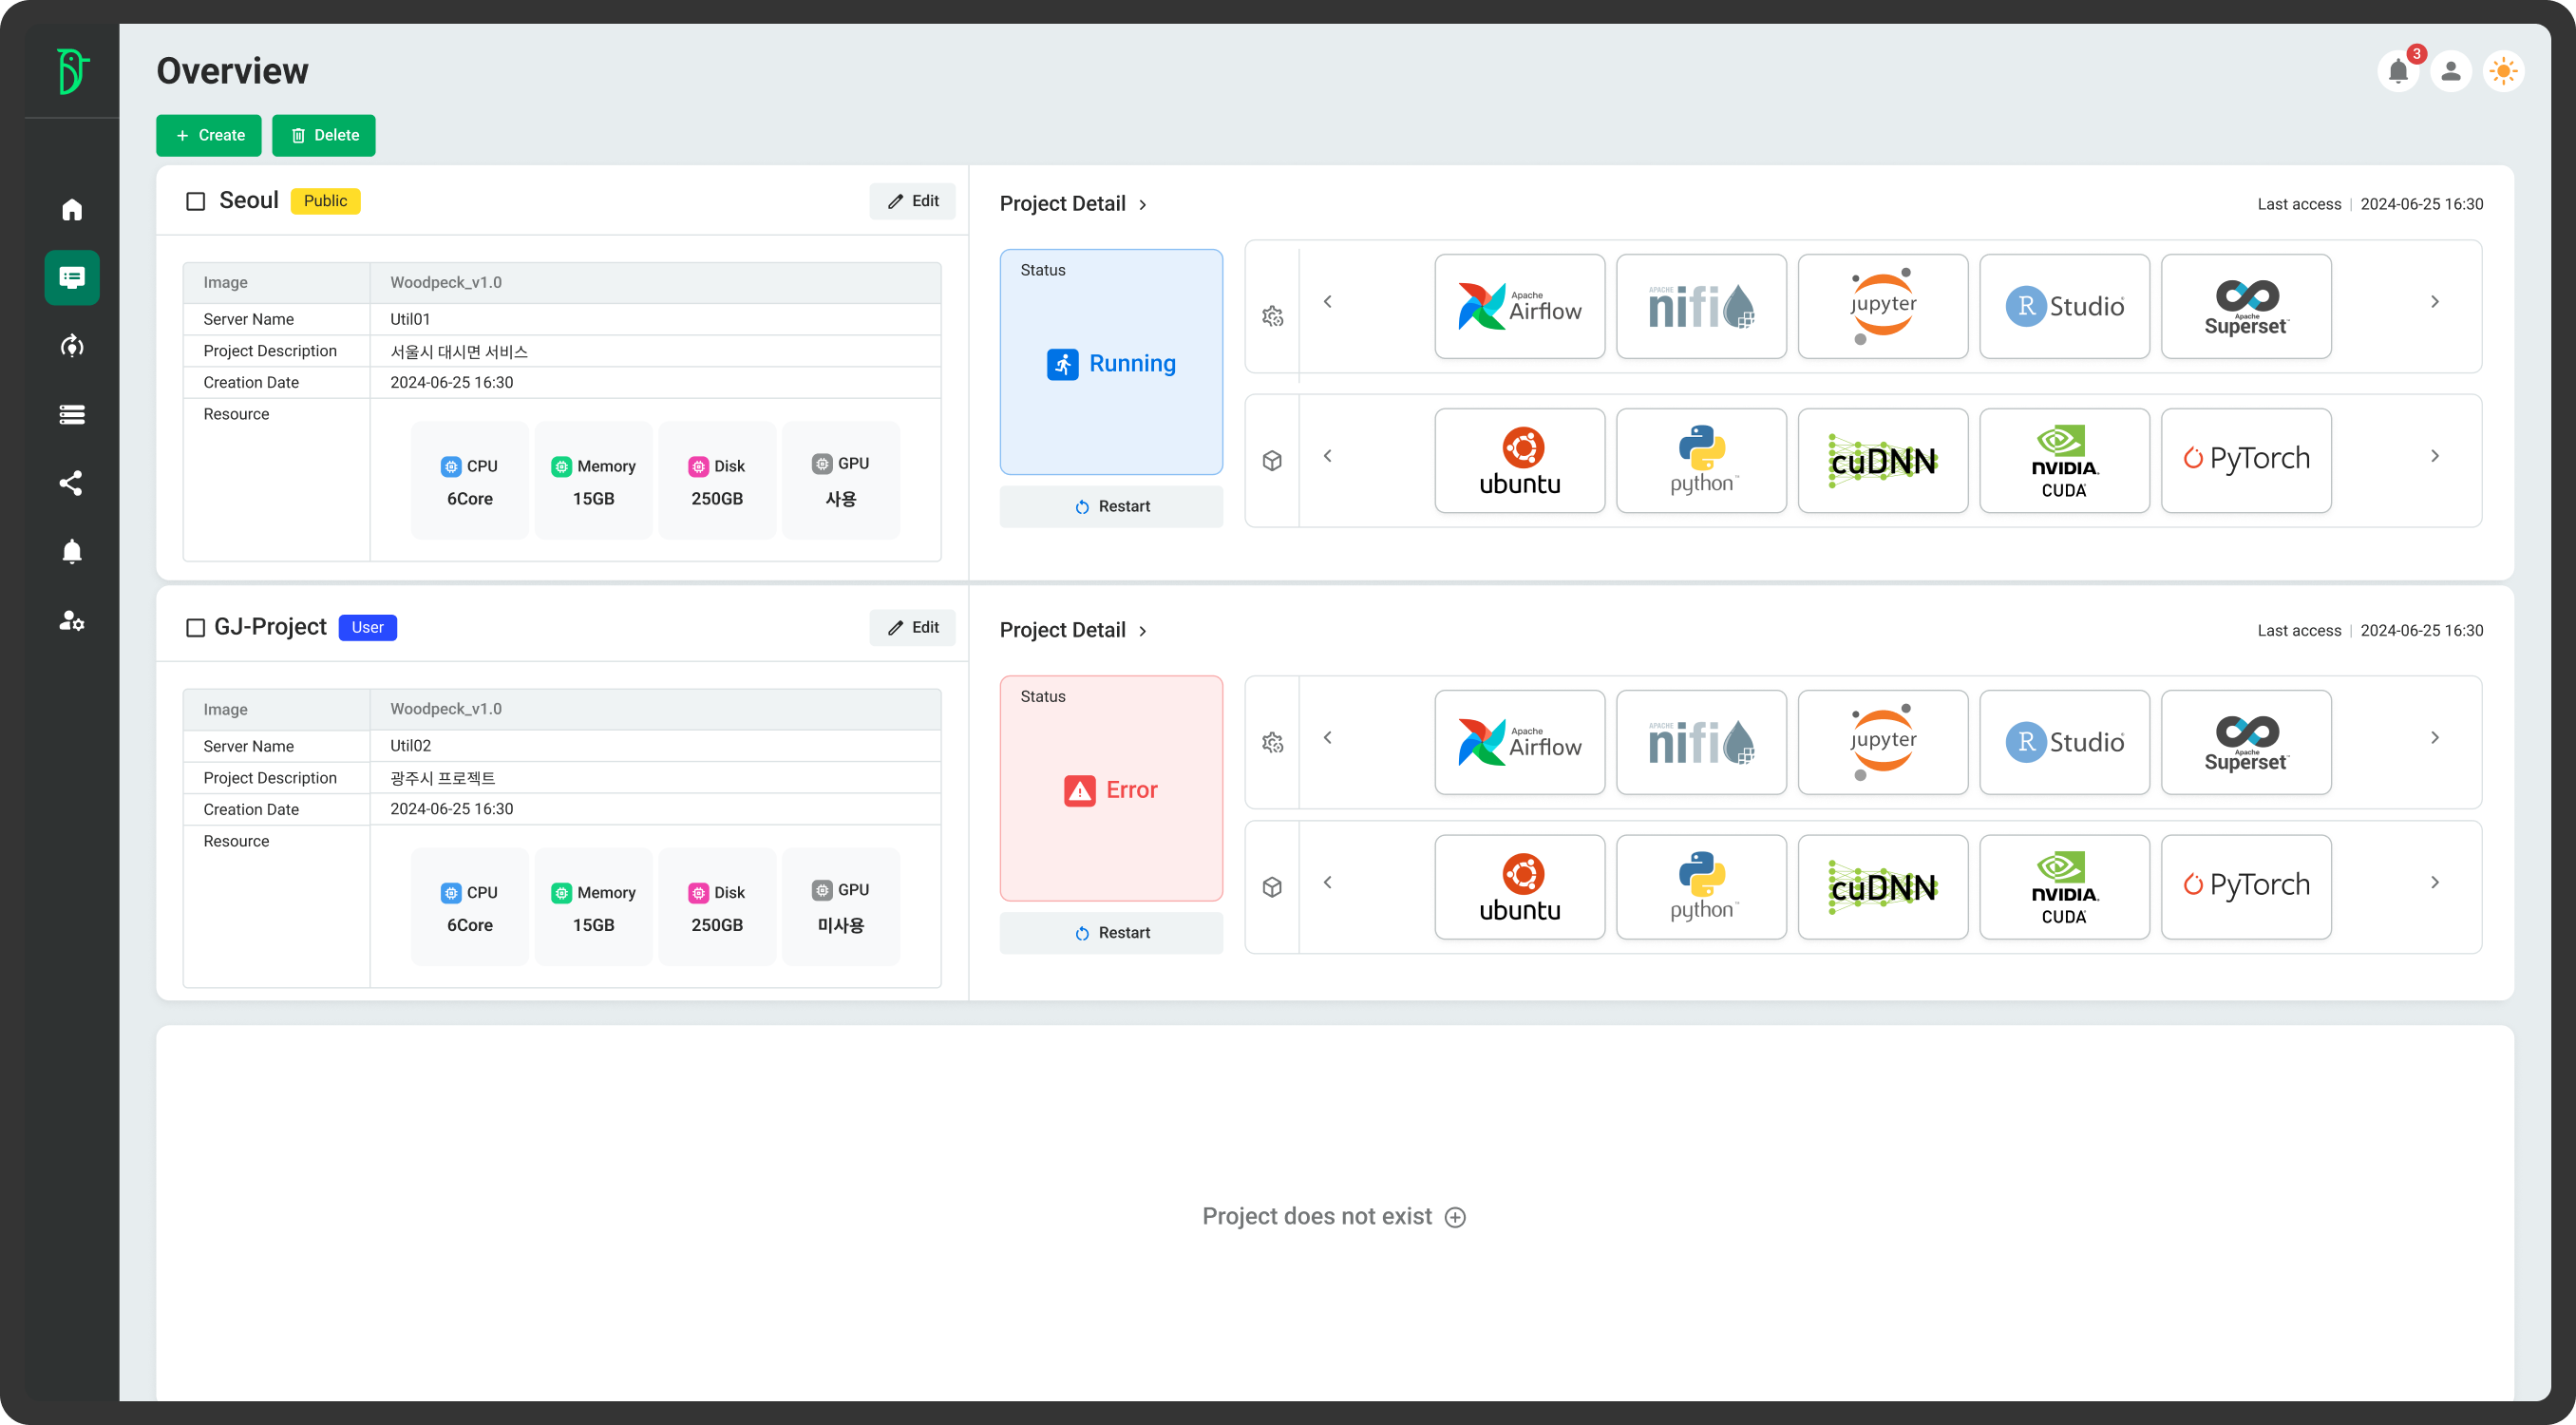Launch Jupyter in GJ-Project
Viewport: 2576px width, 1425px height.
[1883, 742]
